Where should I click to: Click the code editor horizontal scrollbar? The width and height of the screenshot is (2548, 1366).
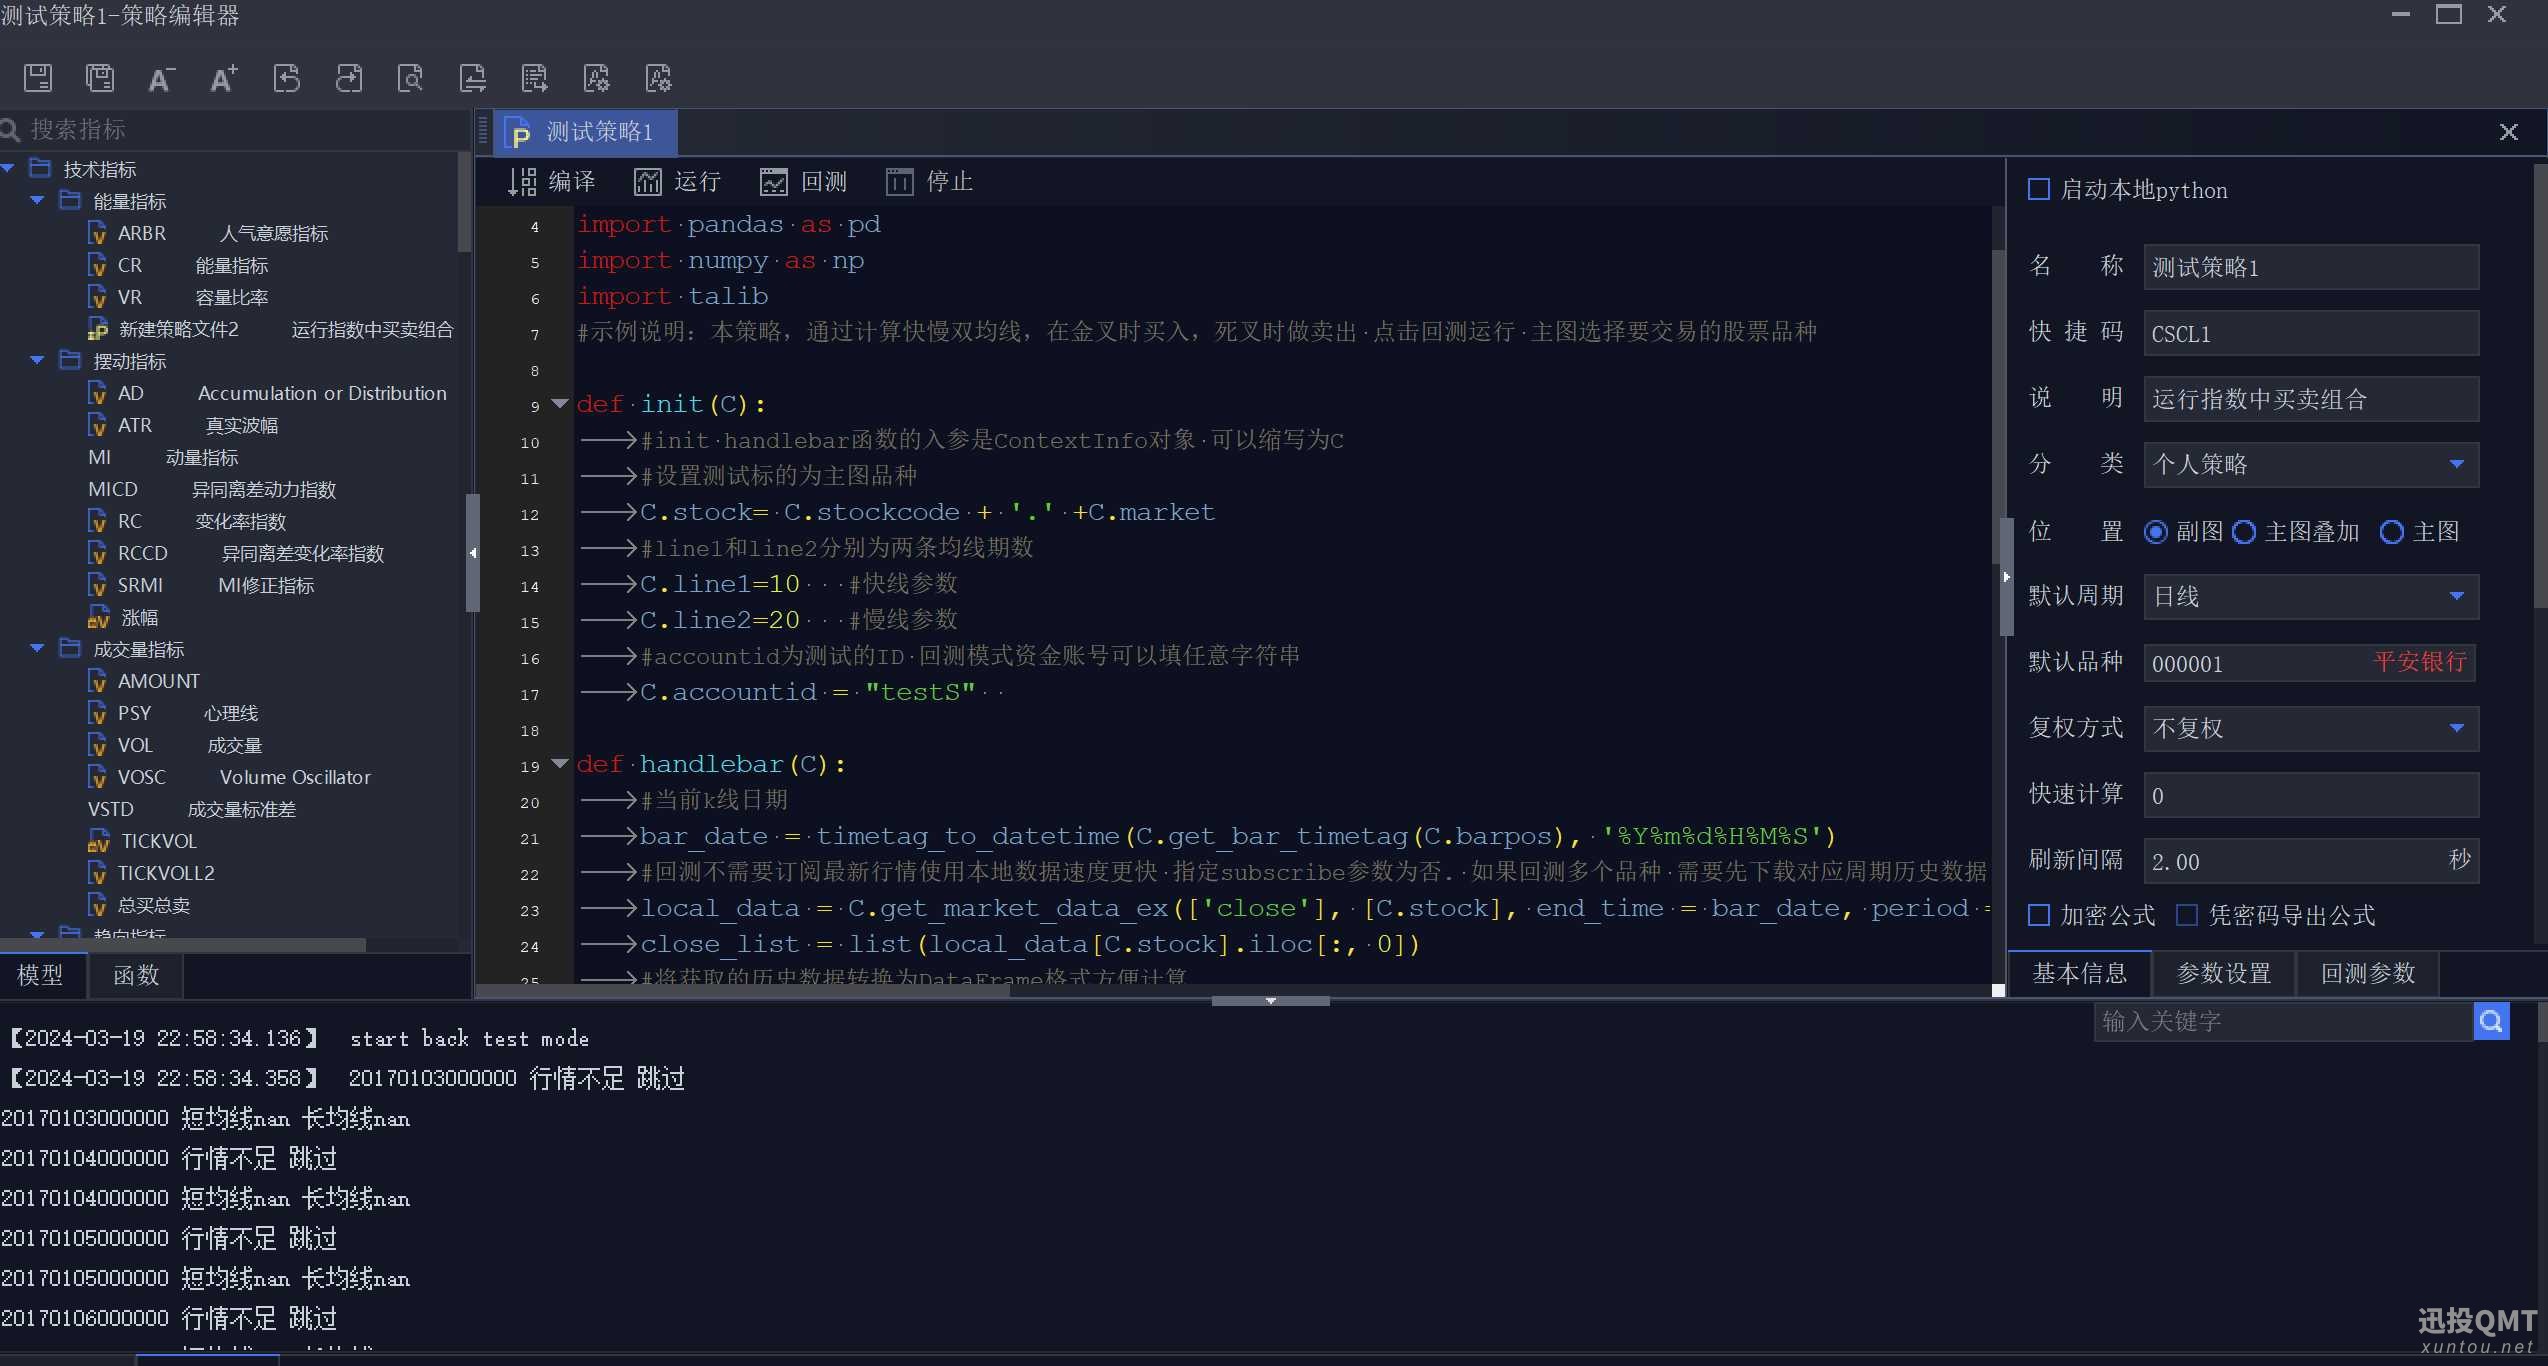point(742,991)
